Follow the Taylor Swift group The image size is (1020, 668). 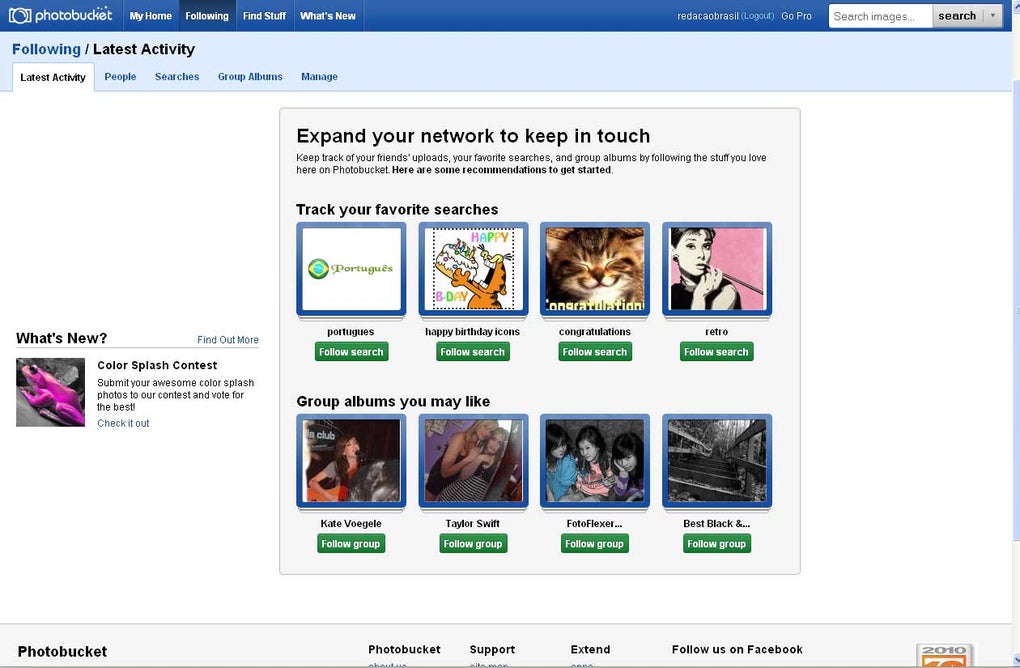pyautogui.click(x=473, y=544)
